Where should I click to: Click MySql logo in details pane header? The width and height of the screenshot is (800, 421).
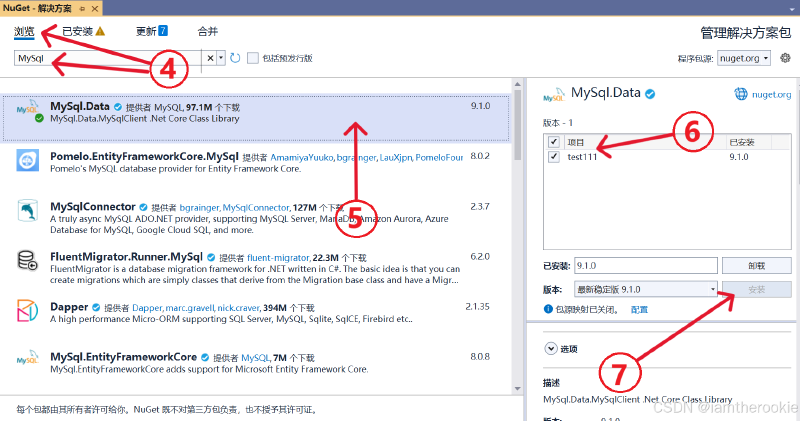point(554,95)
